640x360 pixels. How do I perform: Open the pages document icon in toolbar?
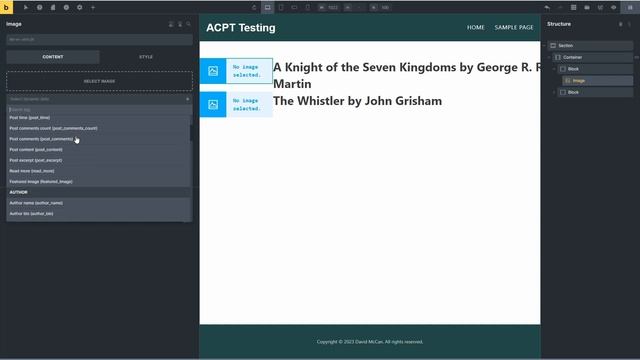53,7
